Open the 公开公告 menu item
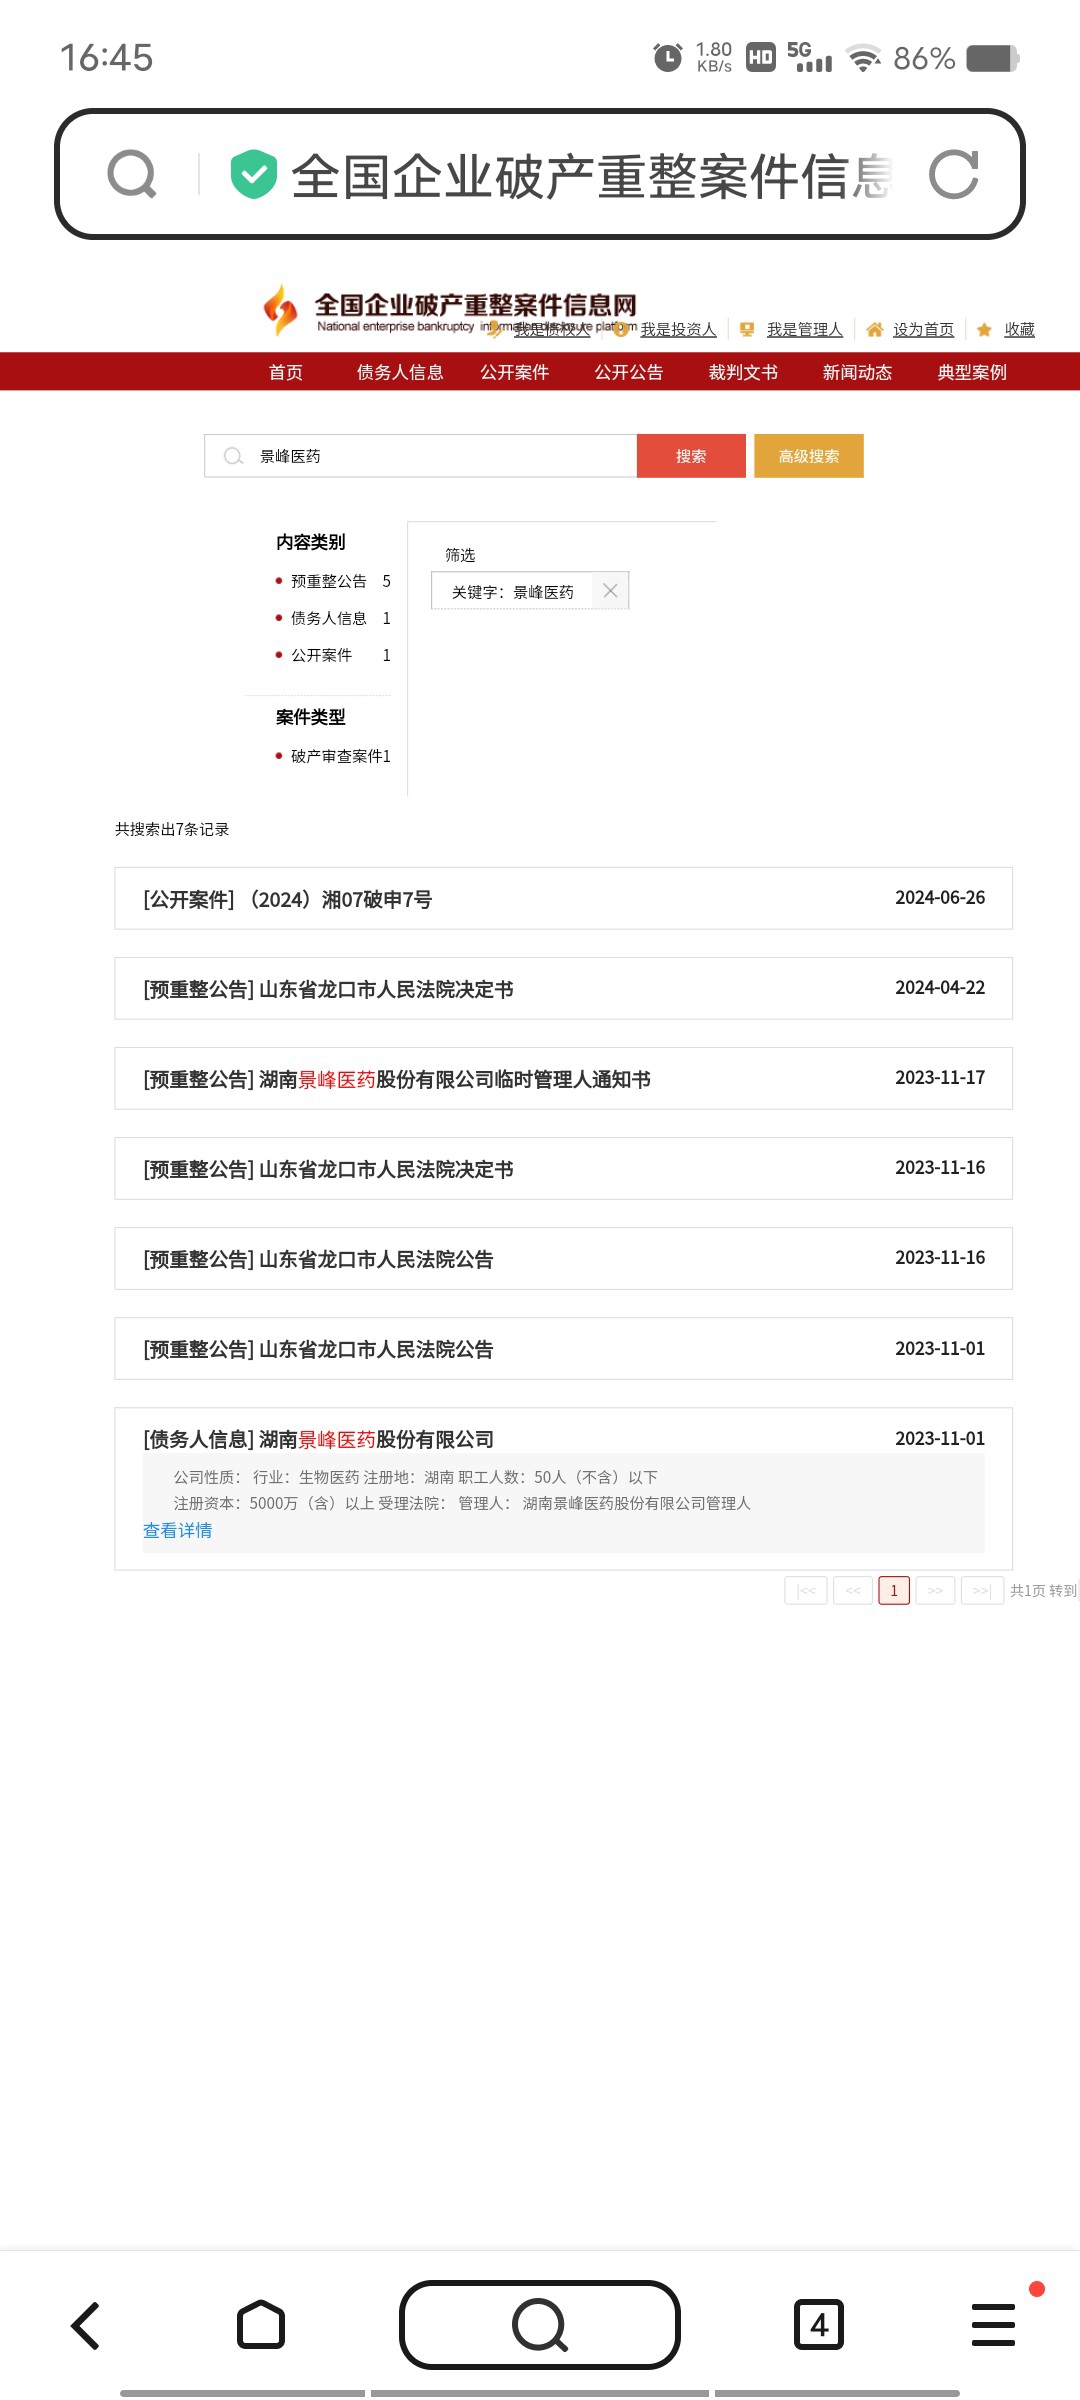The image size is (1080, 2400). 629,372
